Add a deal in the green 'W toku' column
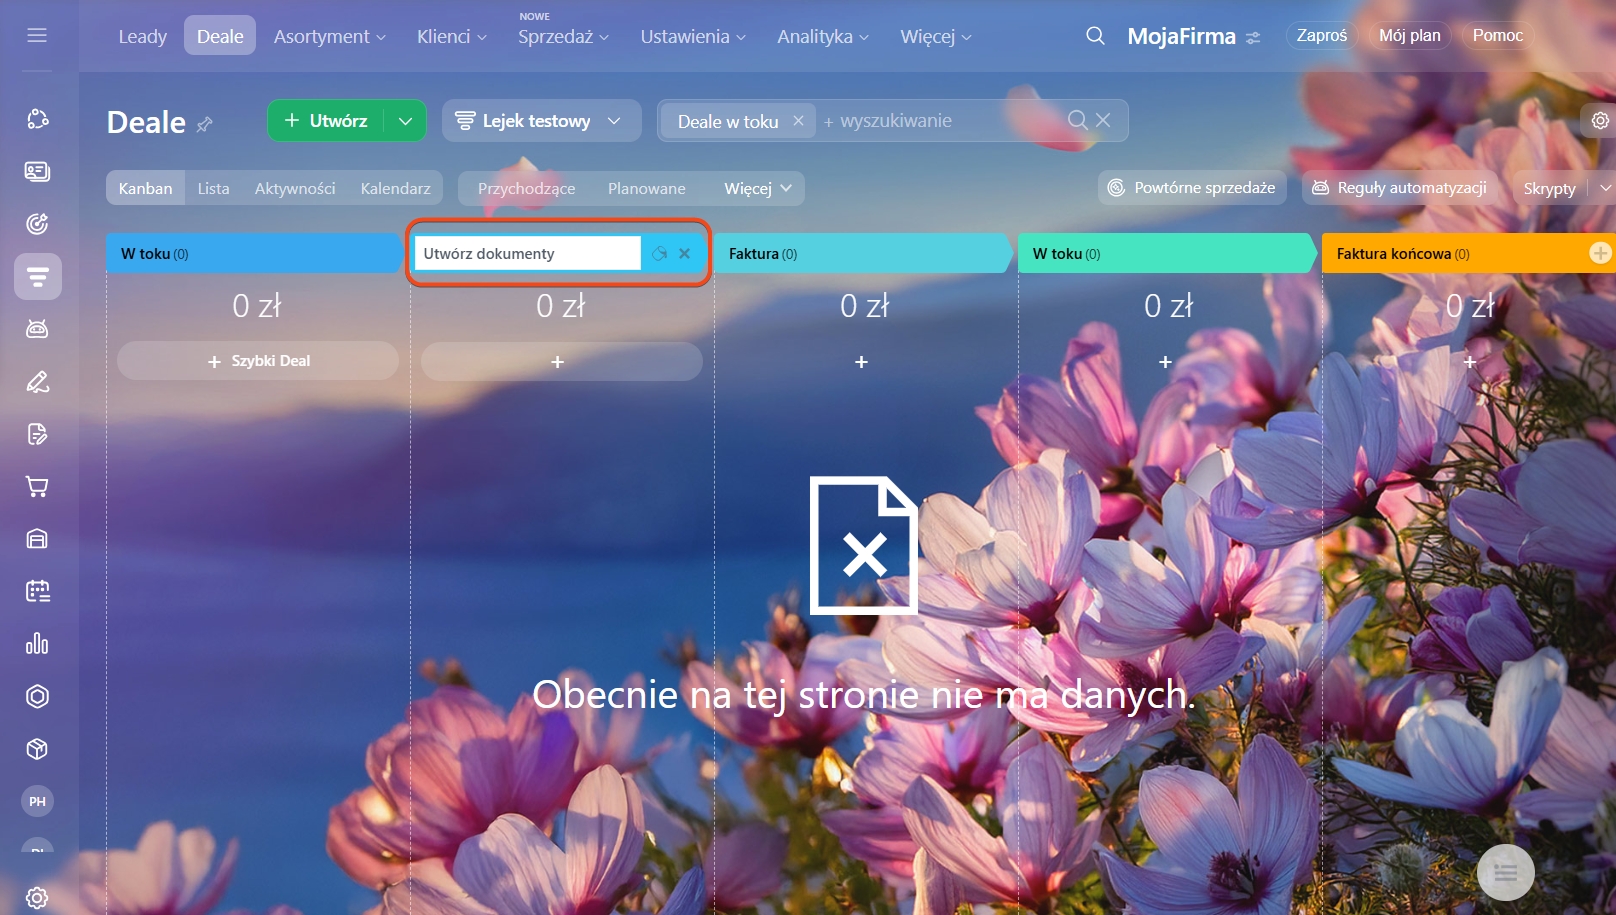 point(1166,362)
